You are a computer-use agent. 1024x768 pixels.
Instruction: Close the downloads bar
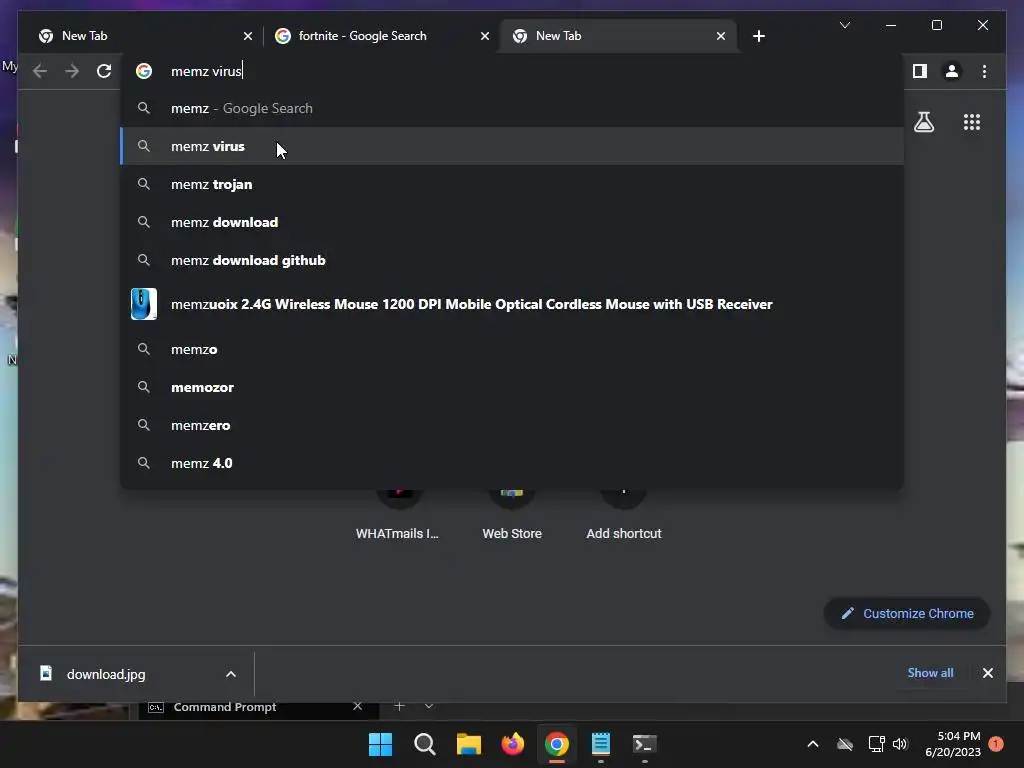click(x=987, y=673)
